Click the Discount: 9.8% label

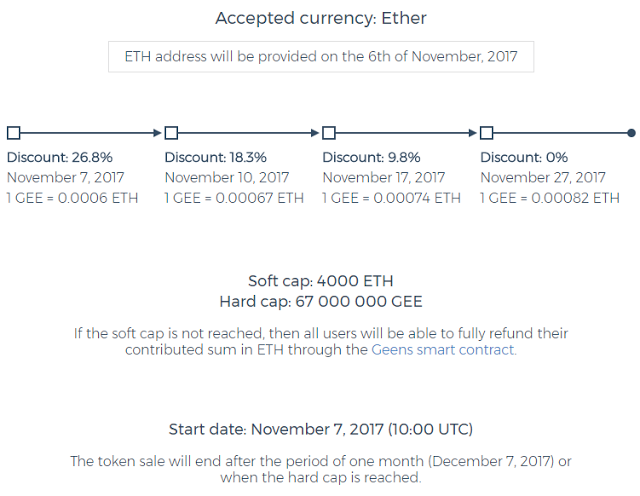371,157
